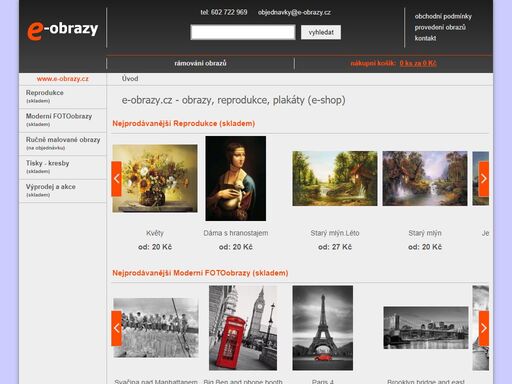Open rámování obrazů menu item
This screenshot has height=384, width=512.
pyautogui.click(x=200, y=63)
